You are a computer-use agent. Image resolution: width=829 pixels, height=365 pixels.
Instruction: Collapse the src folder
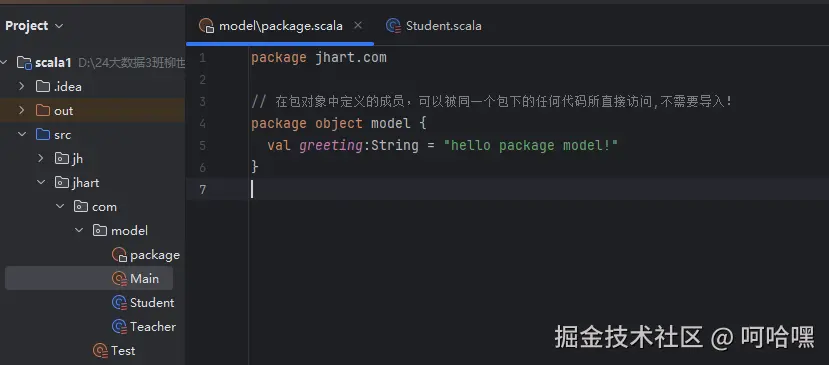click(22, 134)
